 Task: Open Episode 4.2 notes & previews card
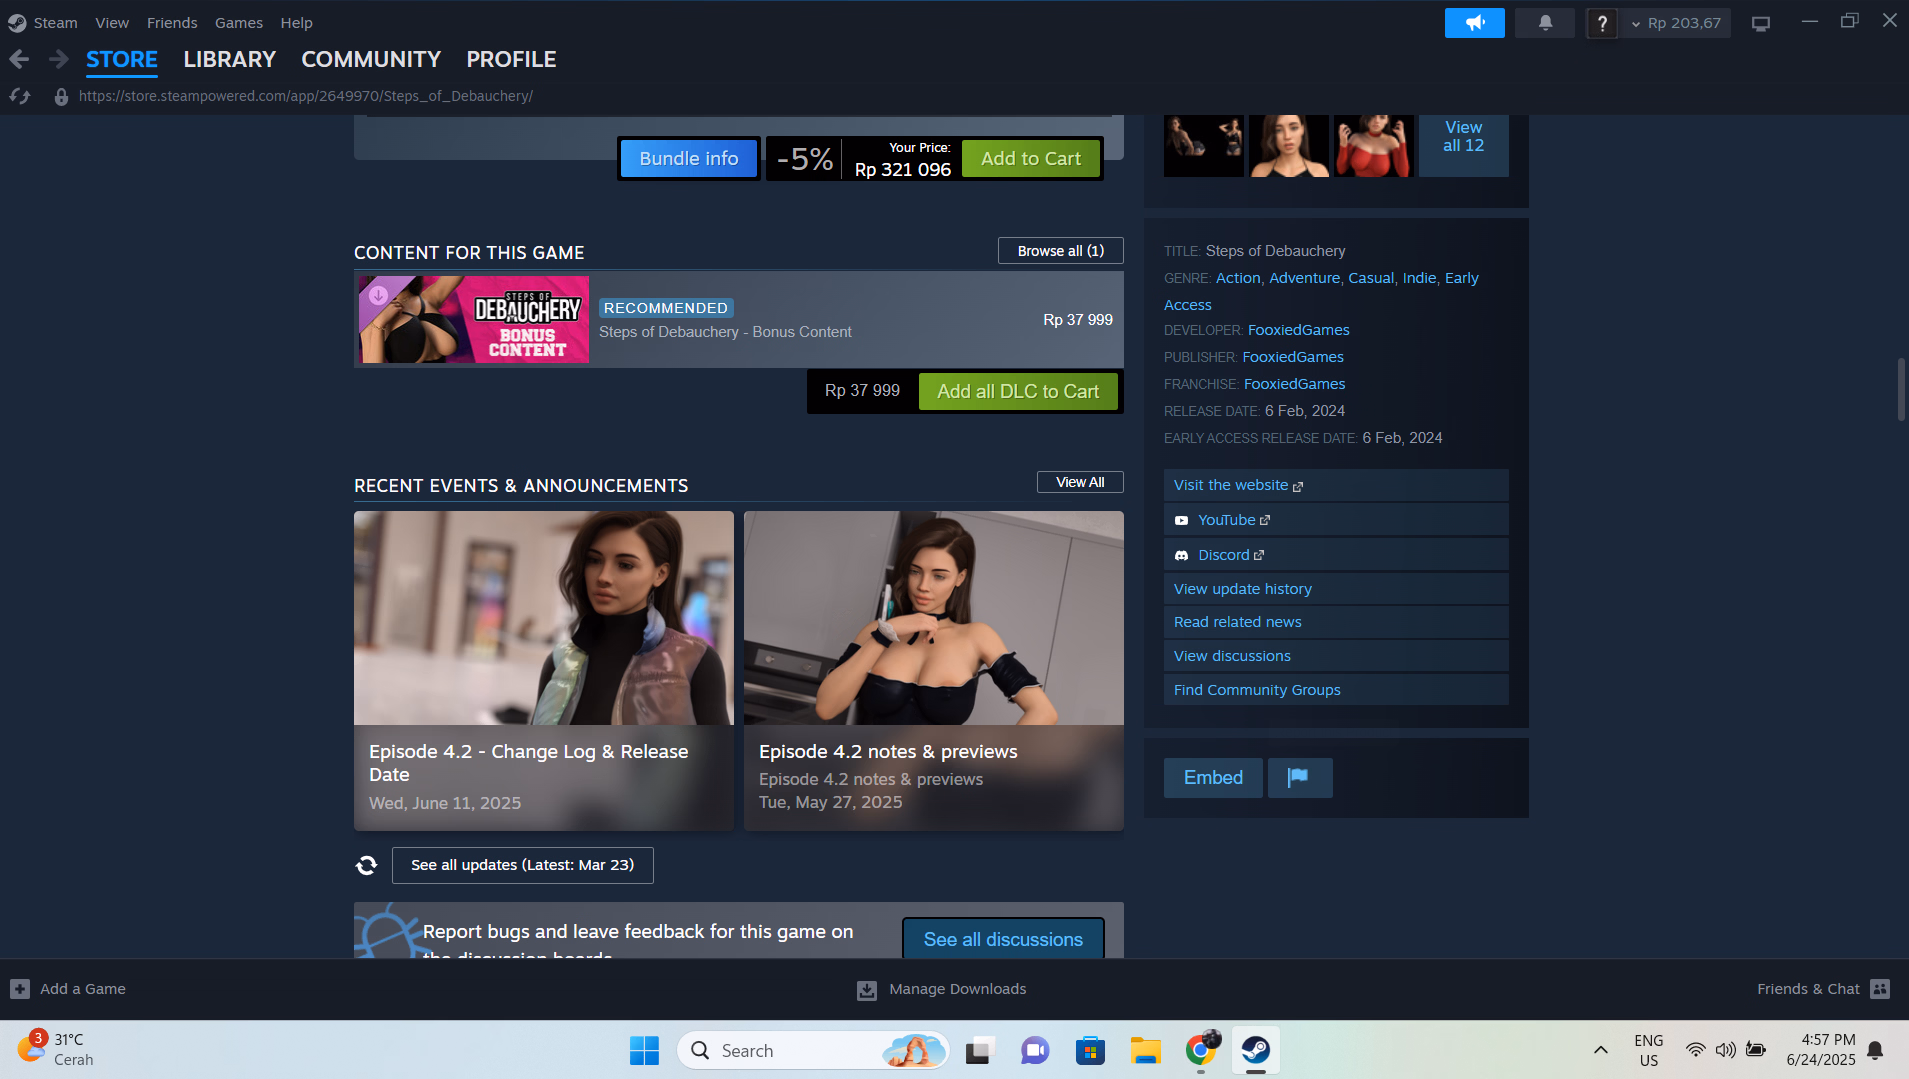click(933, 670)
